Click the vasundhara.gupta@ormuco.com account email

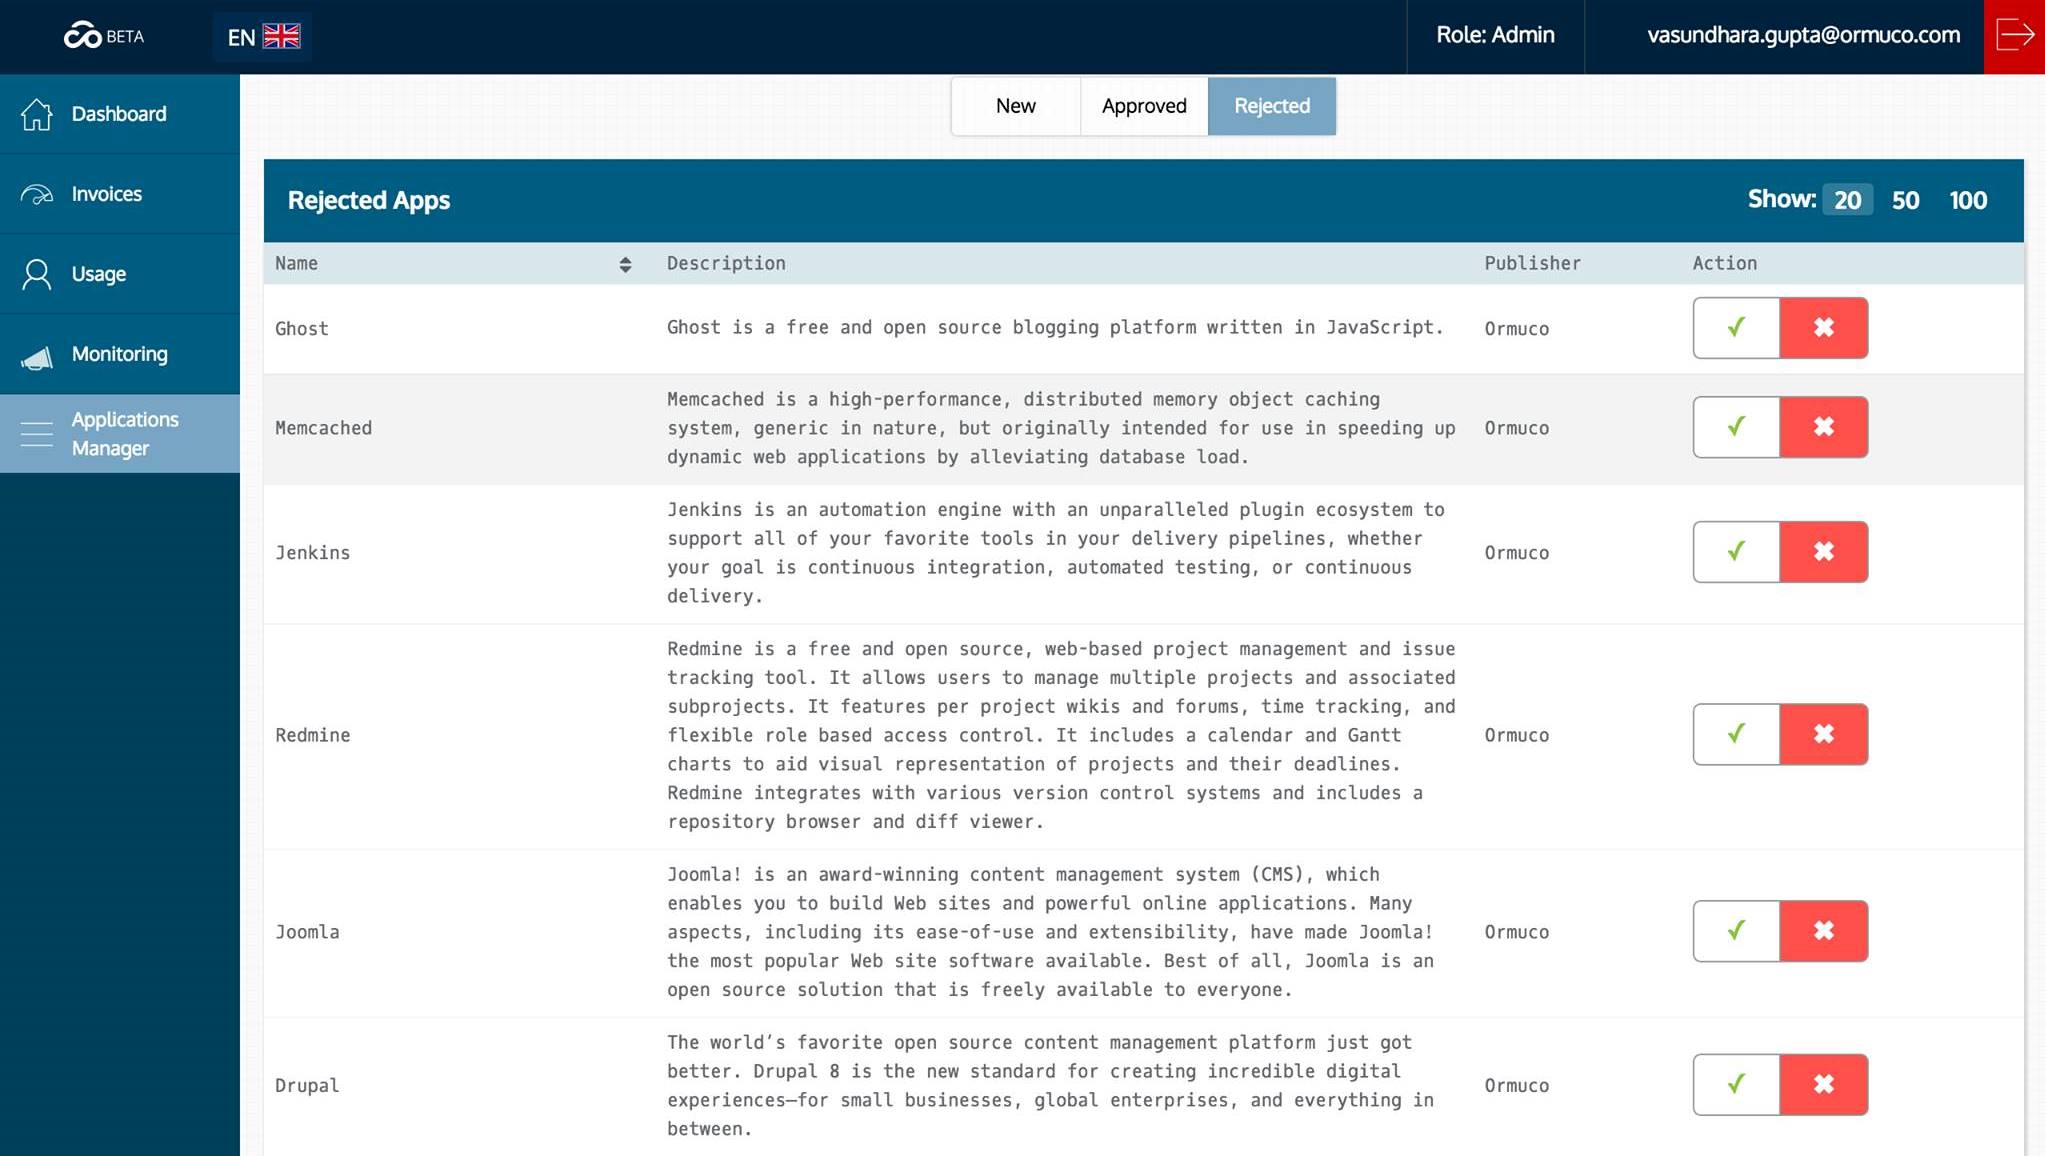click(x=1803, y=36)
